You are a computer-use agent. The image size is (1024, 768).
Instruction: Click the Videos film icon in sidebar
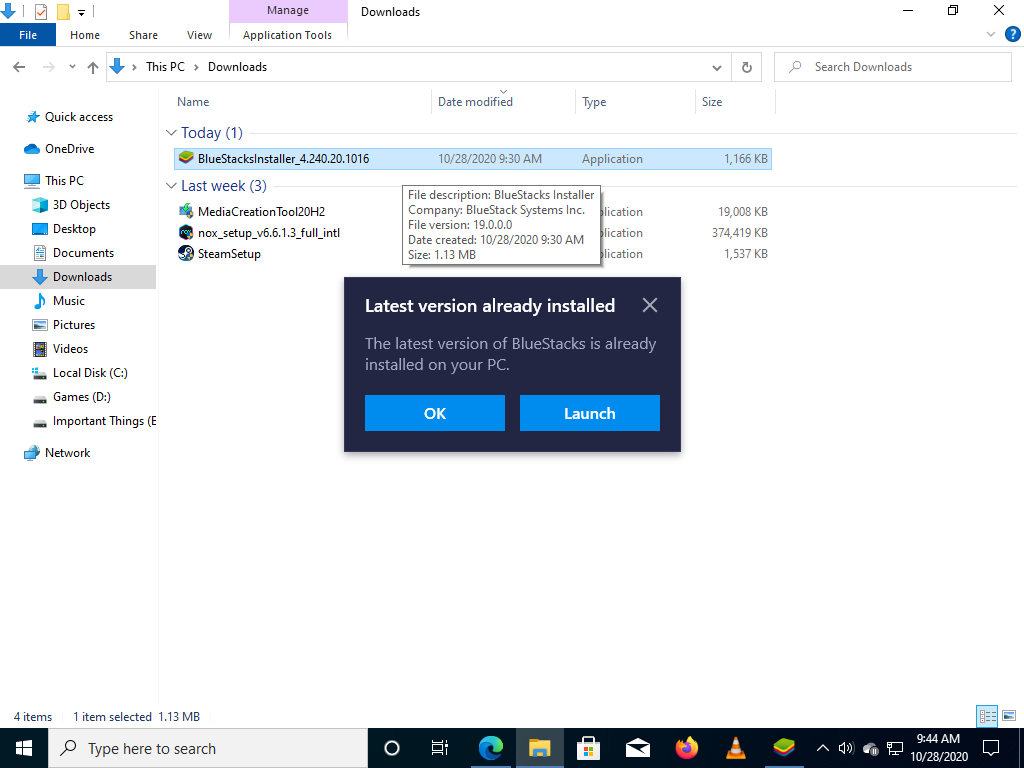coord(40,349)
